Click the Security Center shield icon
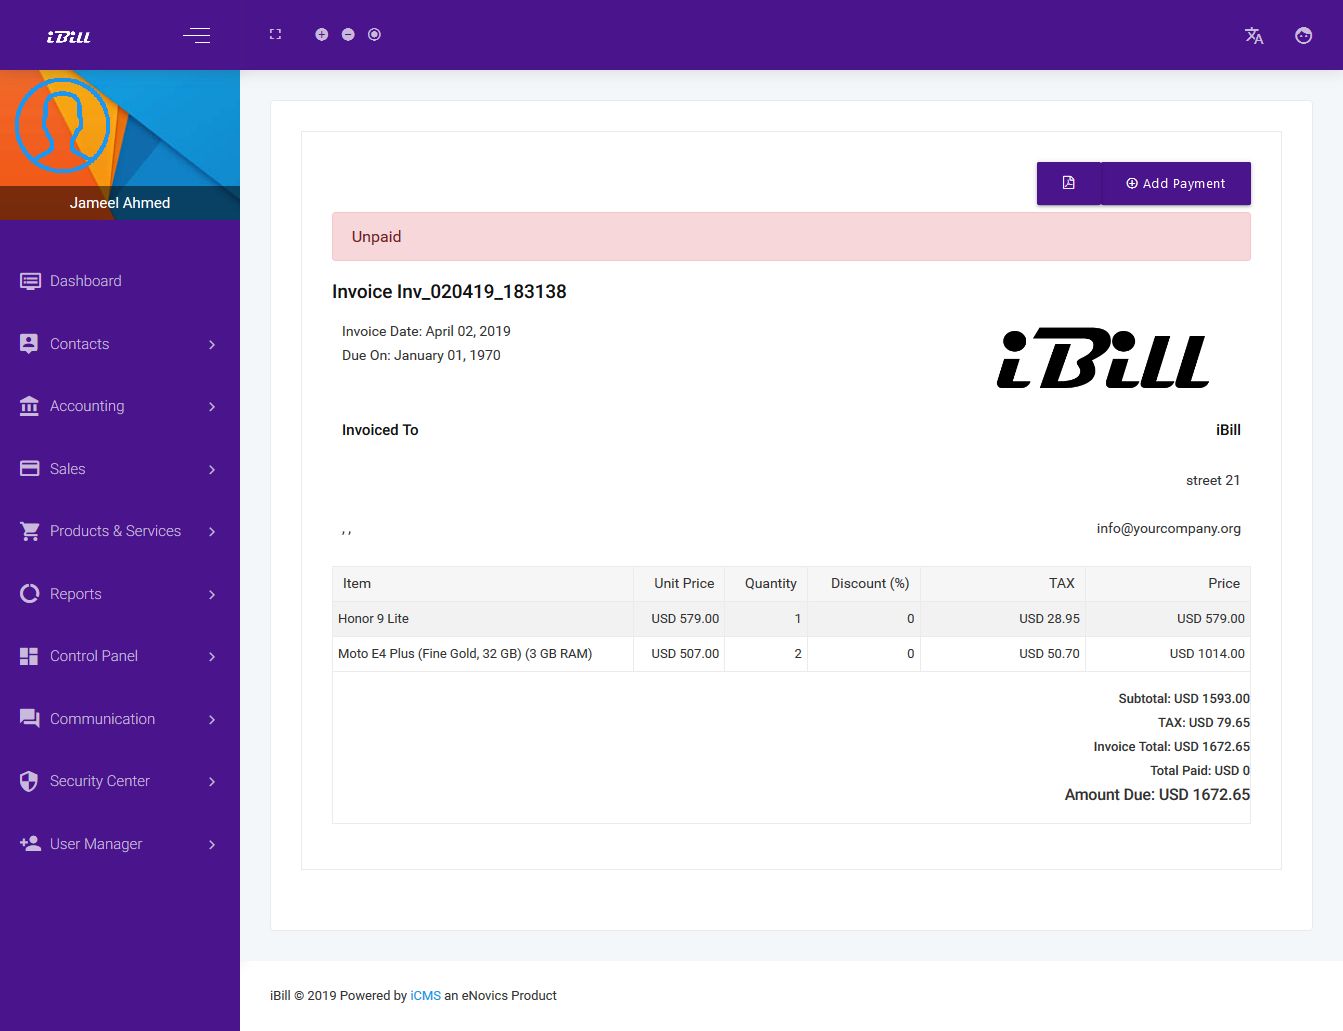 29,781
